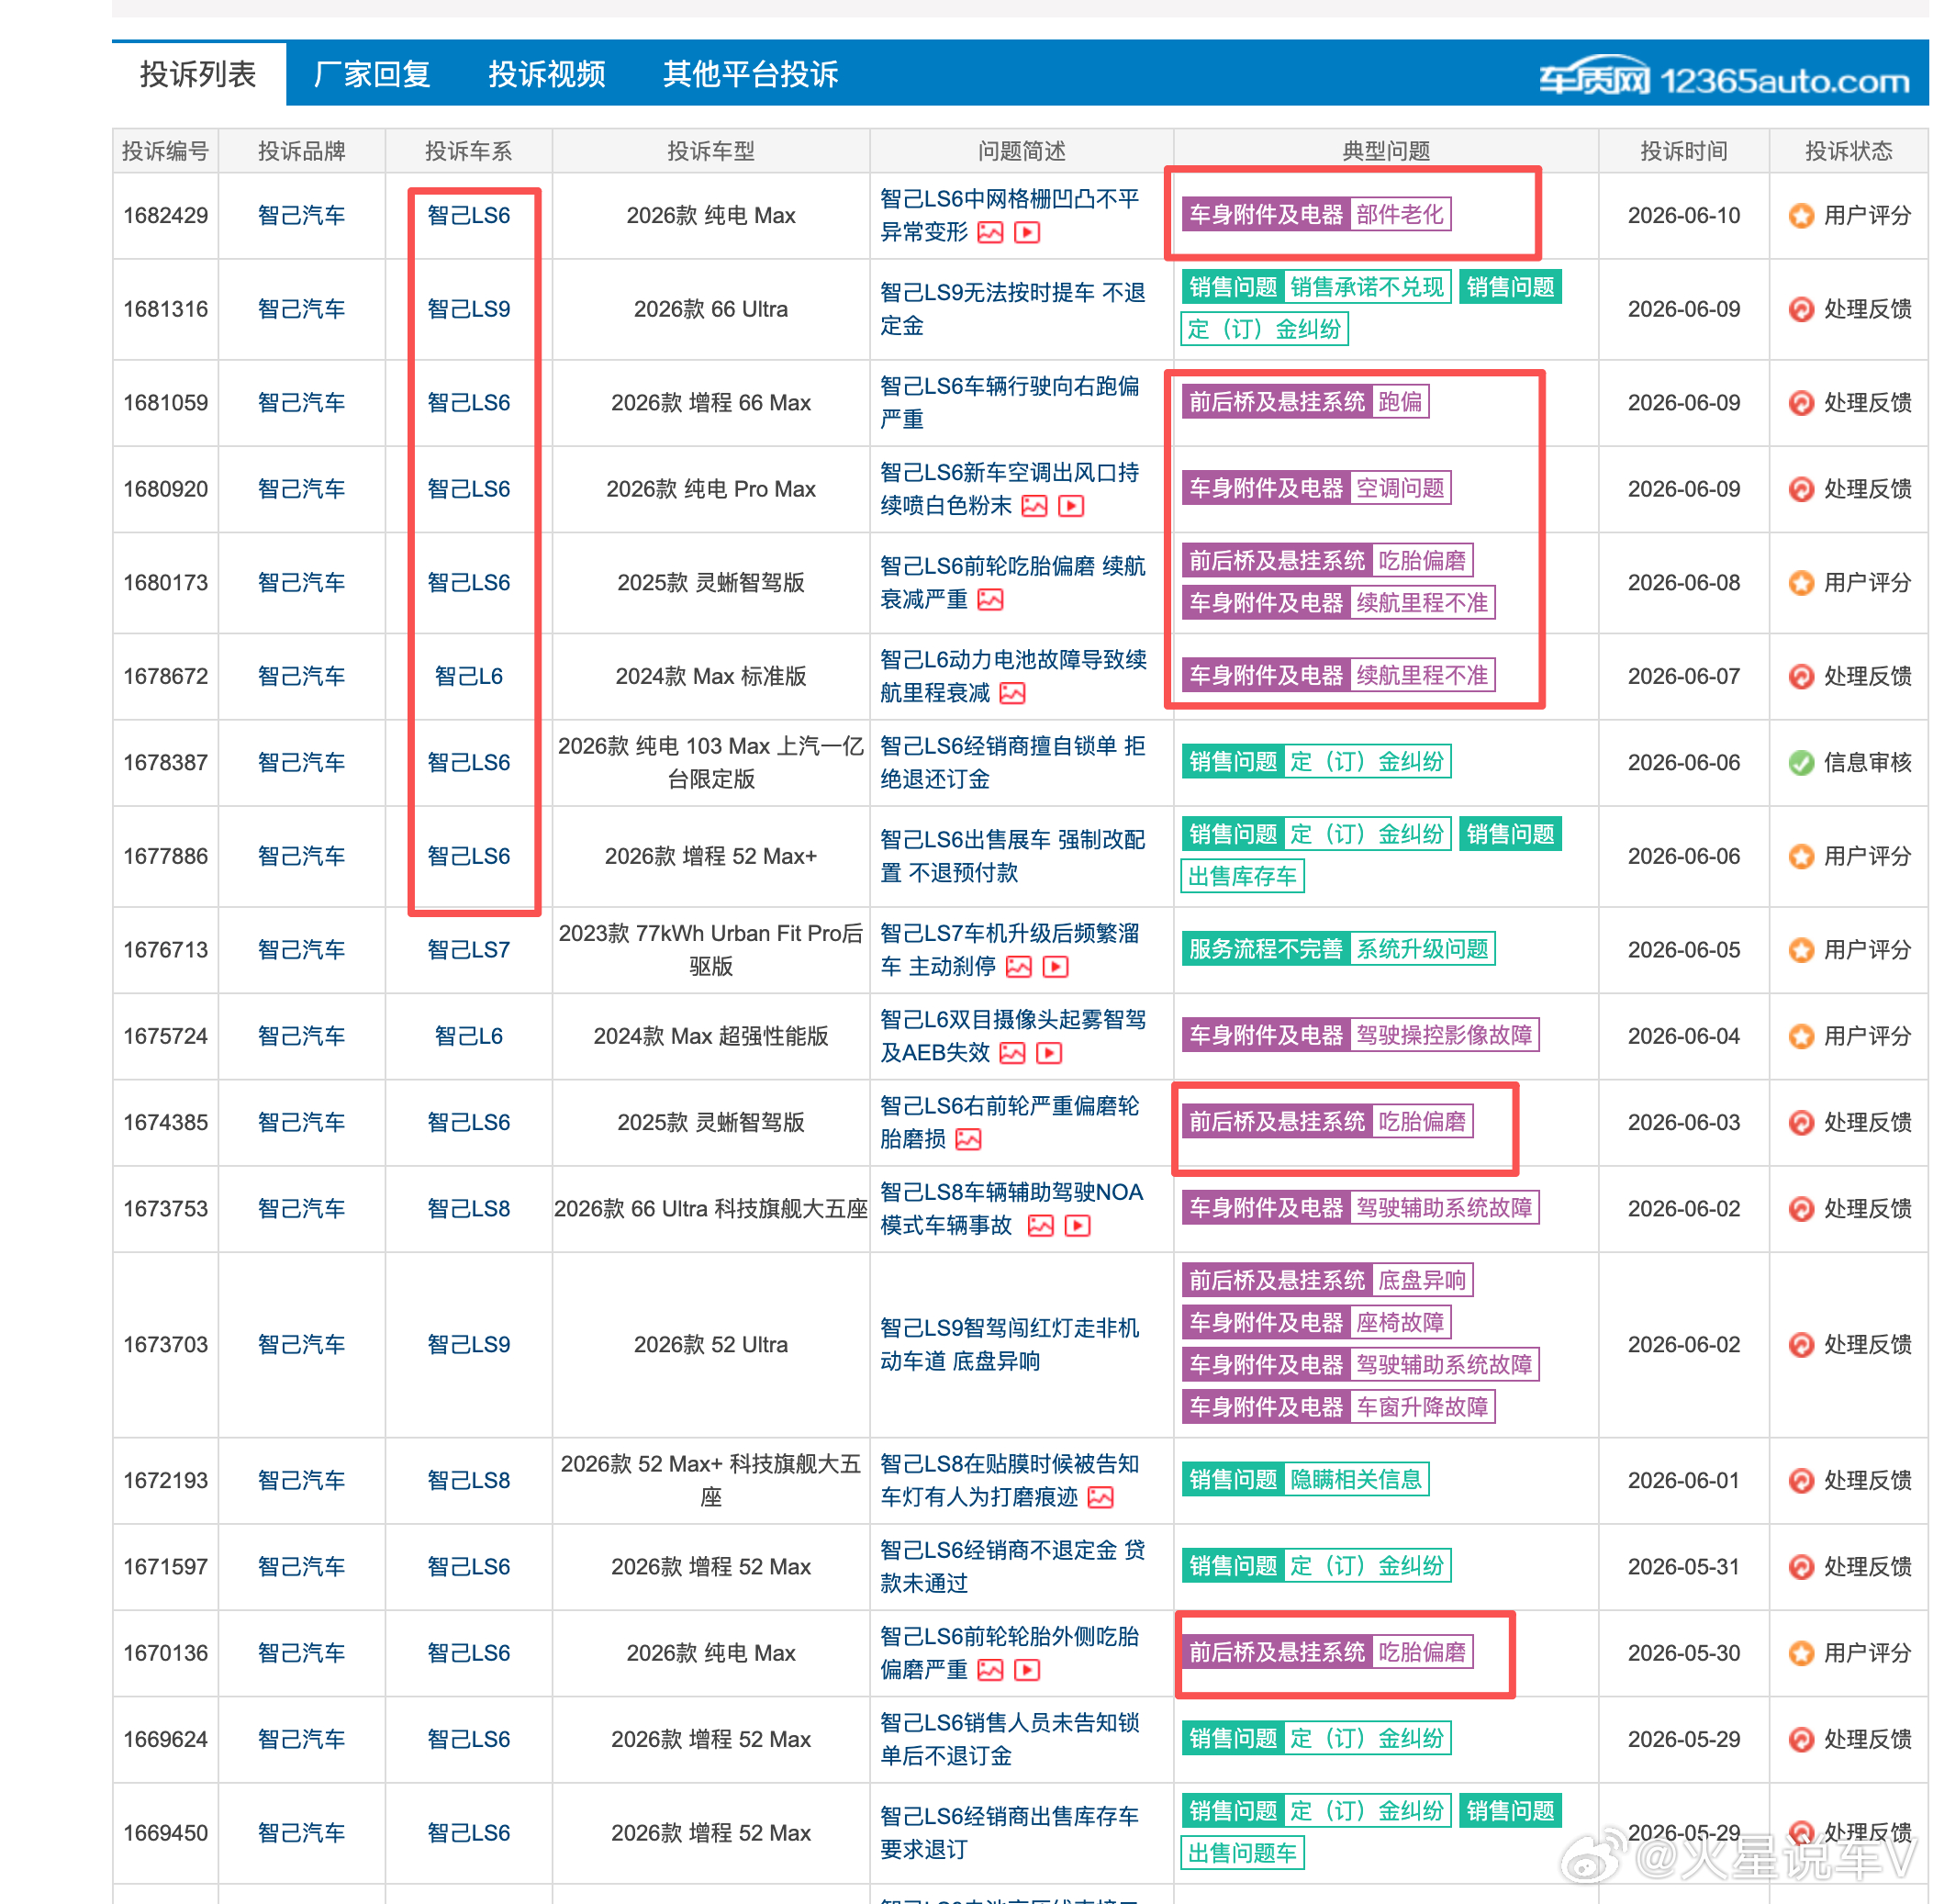The width and height of the screenshot is (1933, 1904).
Task: Open complaint 智己LS6经销商擅自锁单 拒绝退还订金
Action: [x=1012, y=763]
